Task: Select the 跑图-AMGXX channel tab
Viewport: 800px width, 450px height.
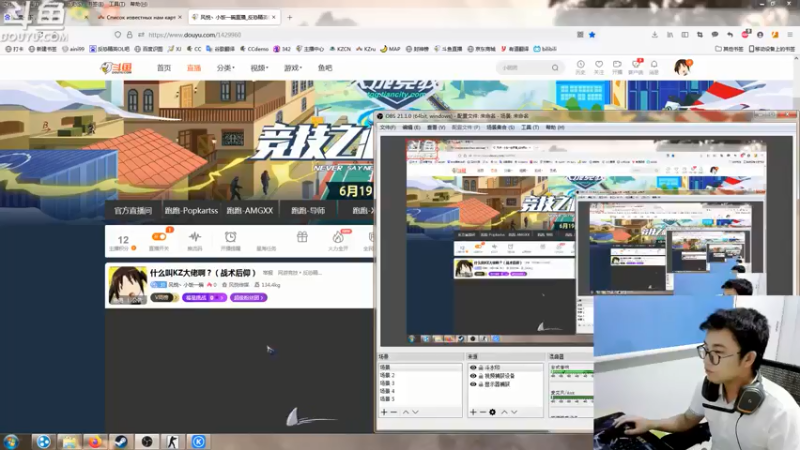Action: click(x=249, y=210)
